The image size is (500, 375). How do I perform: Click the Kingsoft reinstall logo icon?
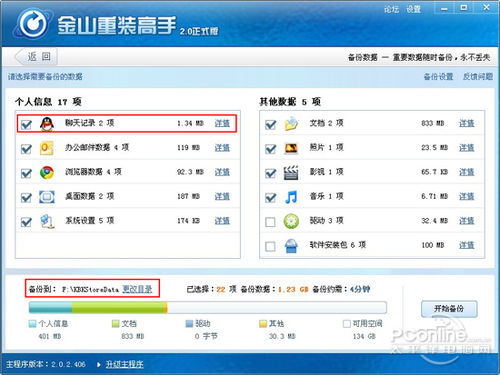pos(33,23)
